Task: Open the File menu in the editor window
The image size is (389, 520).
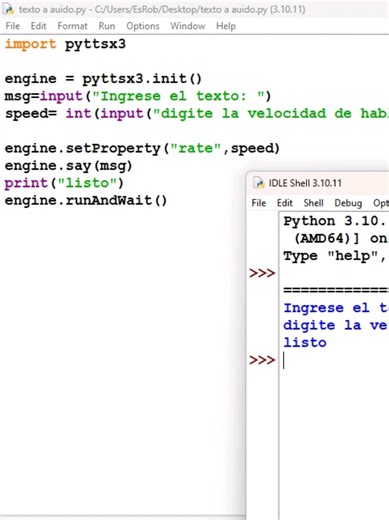Action: (x=13, y=26)
